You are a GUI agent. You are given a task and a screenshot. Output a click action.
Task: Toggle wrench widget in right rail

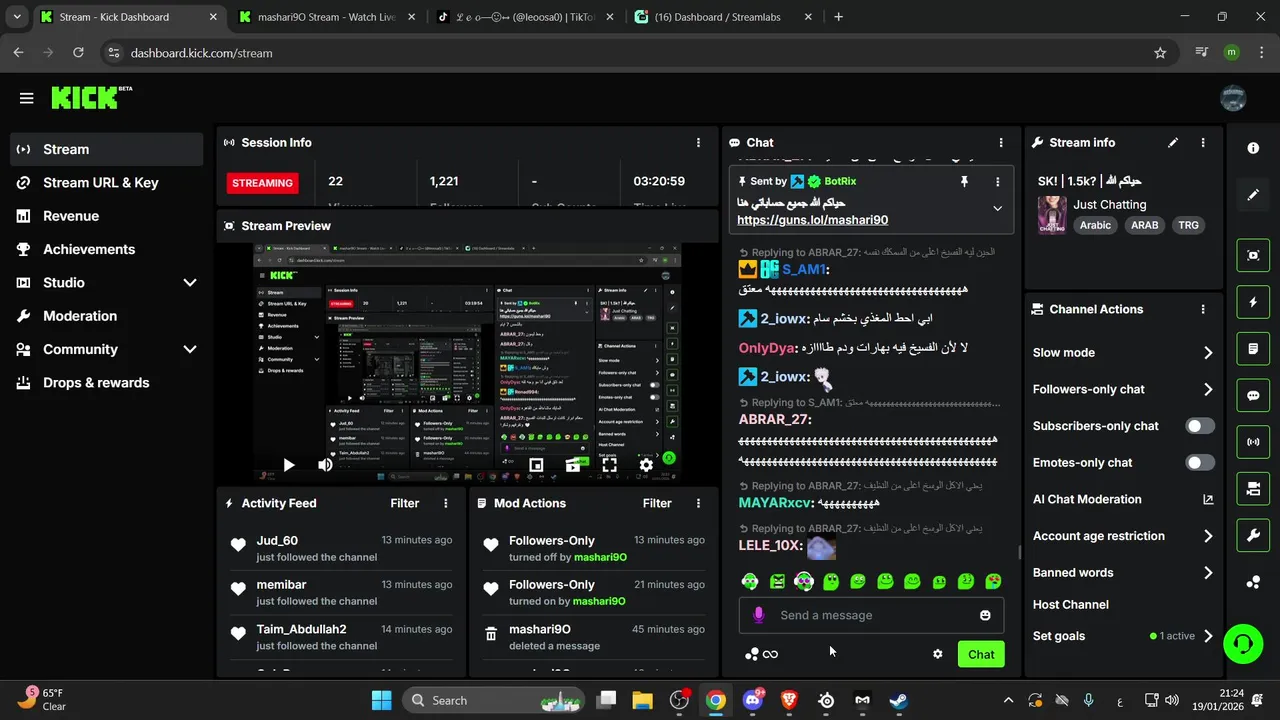pyautogui.click(x=1253, y=535)
